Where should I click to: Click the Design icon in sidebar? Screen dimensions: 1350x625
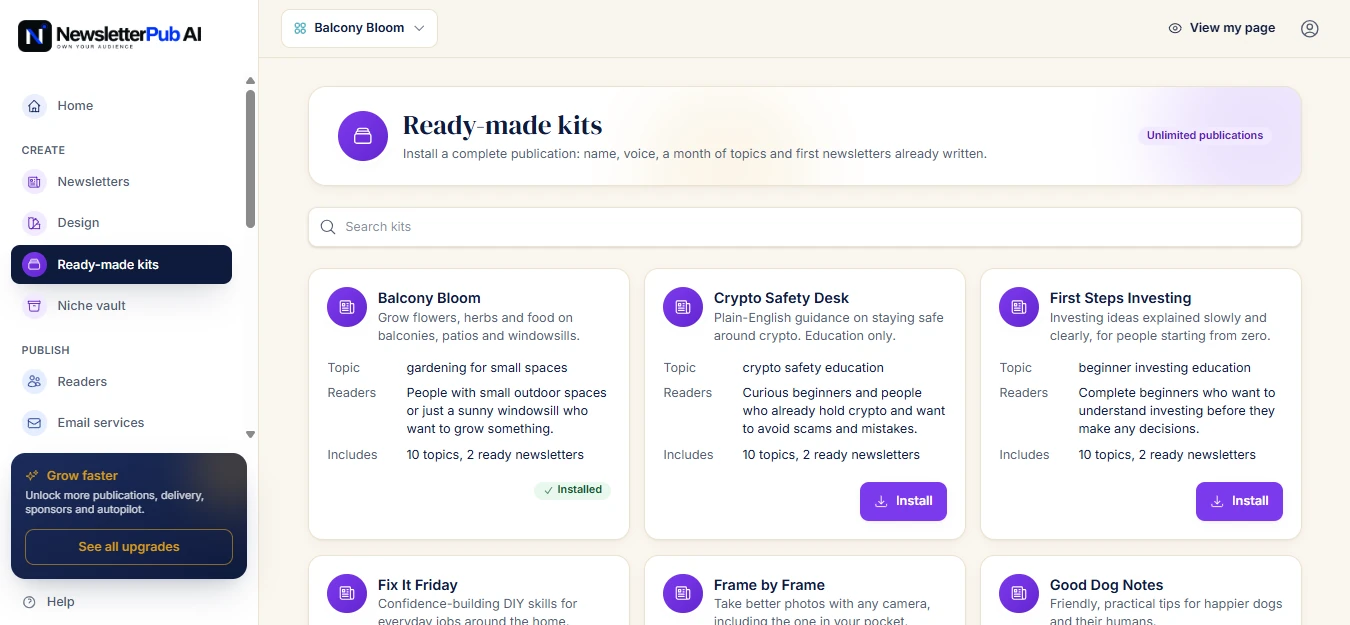click(x=35, y=223)
